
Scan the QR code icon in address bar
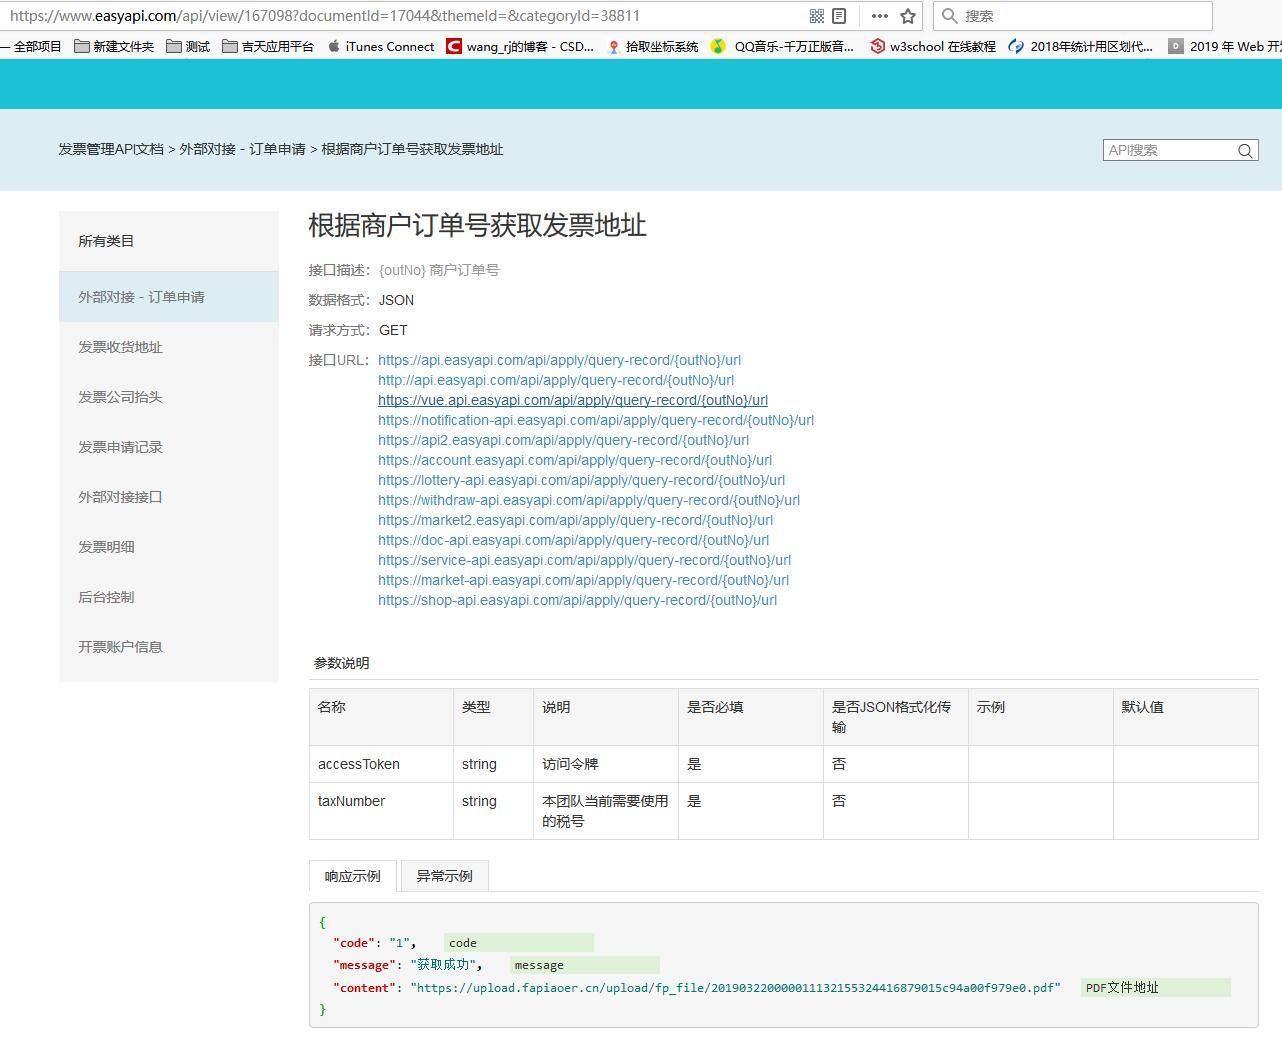click(x=817, y=15)
